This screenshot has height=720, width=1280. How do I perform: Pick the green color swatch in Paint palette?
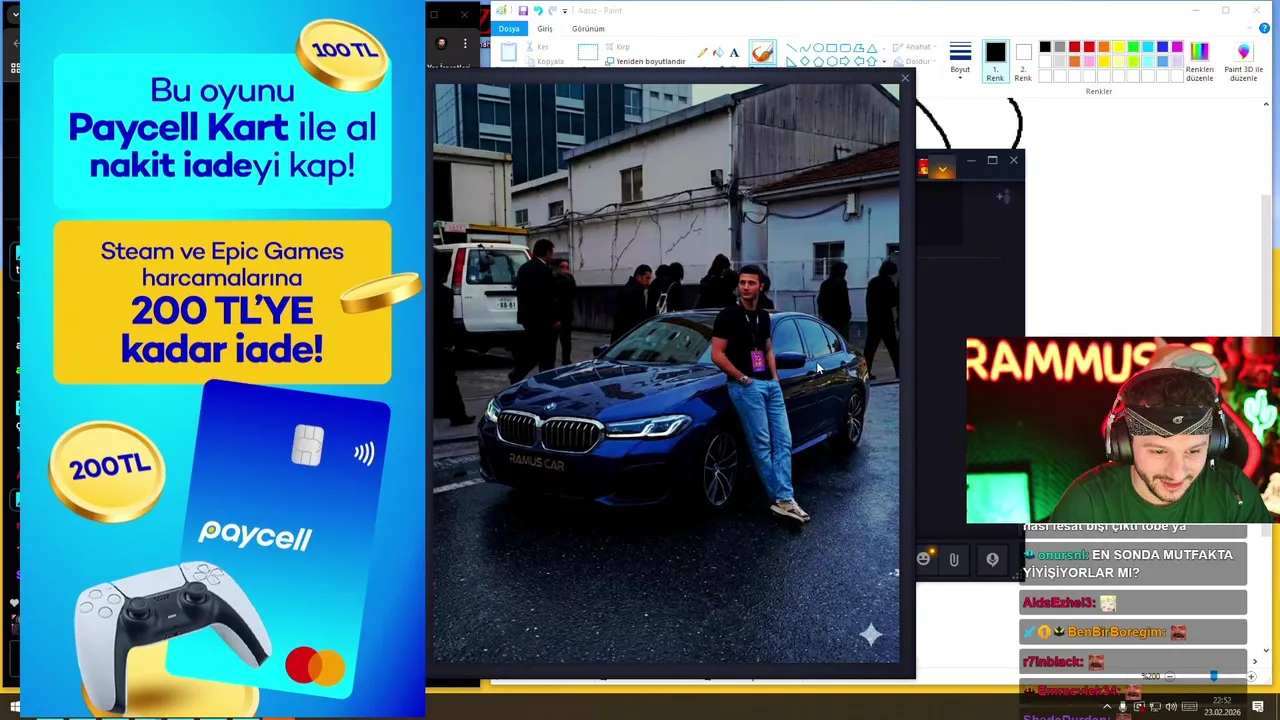click(x=1133, y=47)
